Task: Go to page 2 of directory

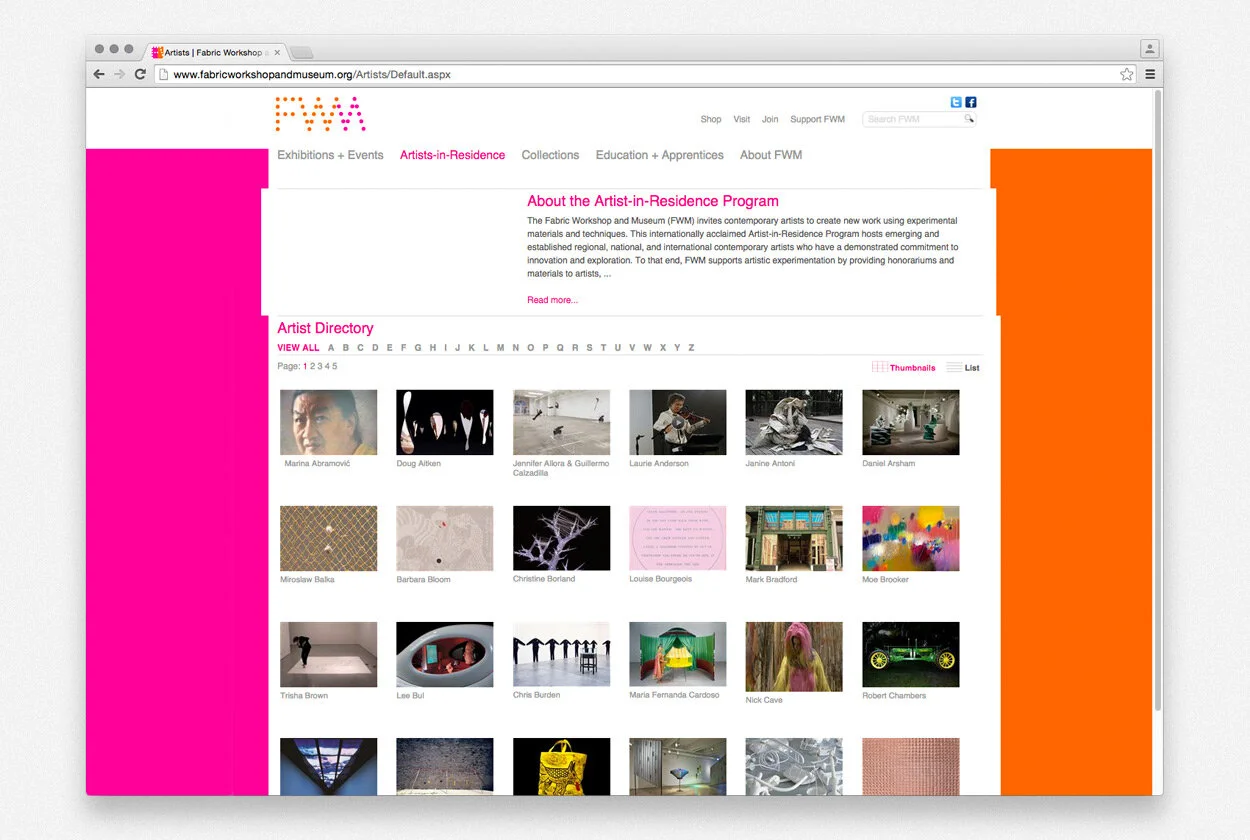Action: [313, 366]
